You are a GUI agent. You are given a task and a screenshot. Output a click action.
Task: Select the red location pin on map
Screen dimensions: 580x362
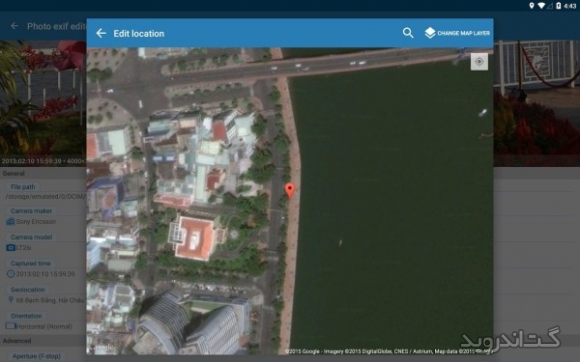[290, 190]
